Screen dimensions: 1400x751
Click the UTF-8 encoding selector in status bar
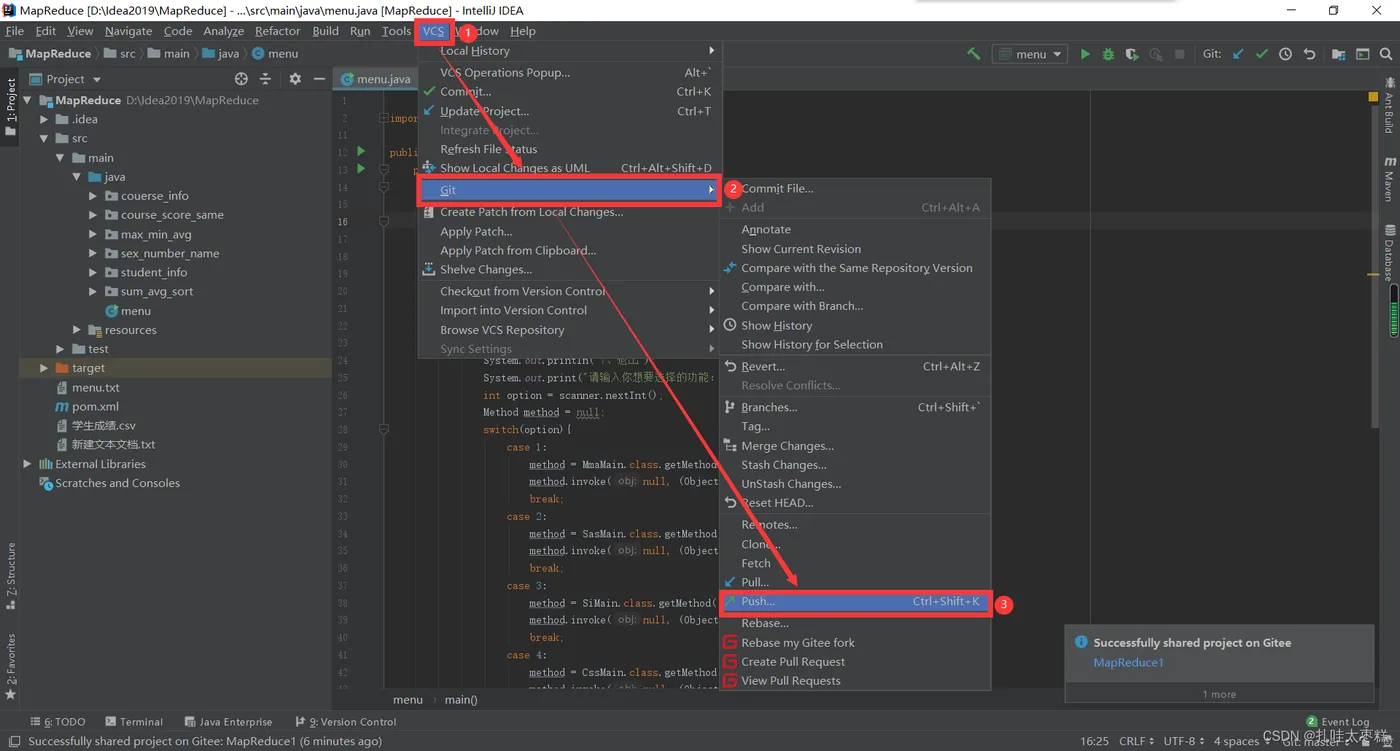pos(1183,741)
